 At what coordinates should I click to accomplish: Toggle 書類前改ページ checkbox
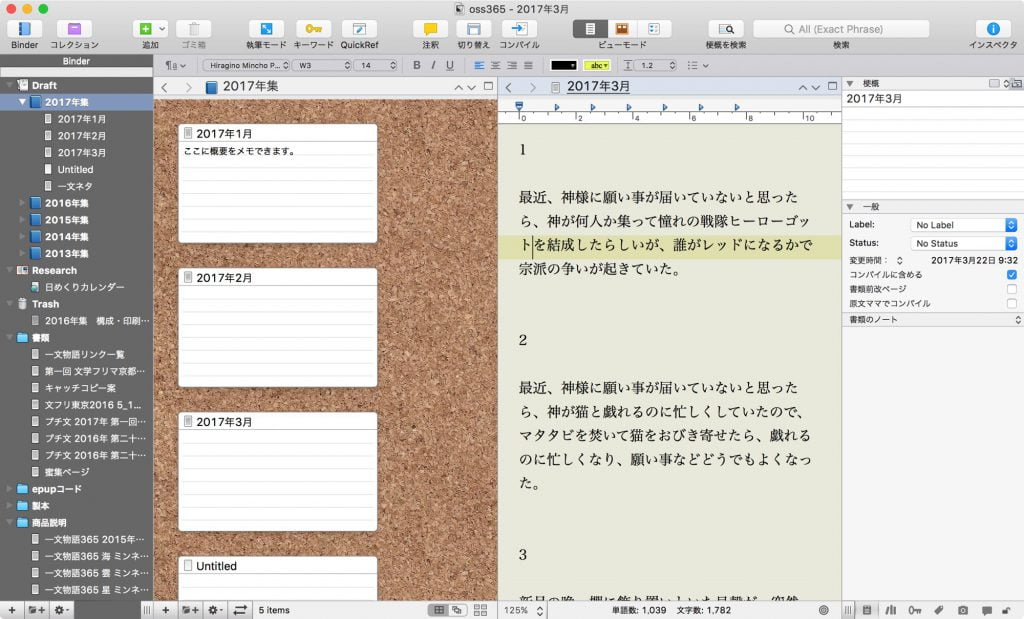tap(1012, 289)
